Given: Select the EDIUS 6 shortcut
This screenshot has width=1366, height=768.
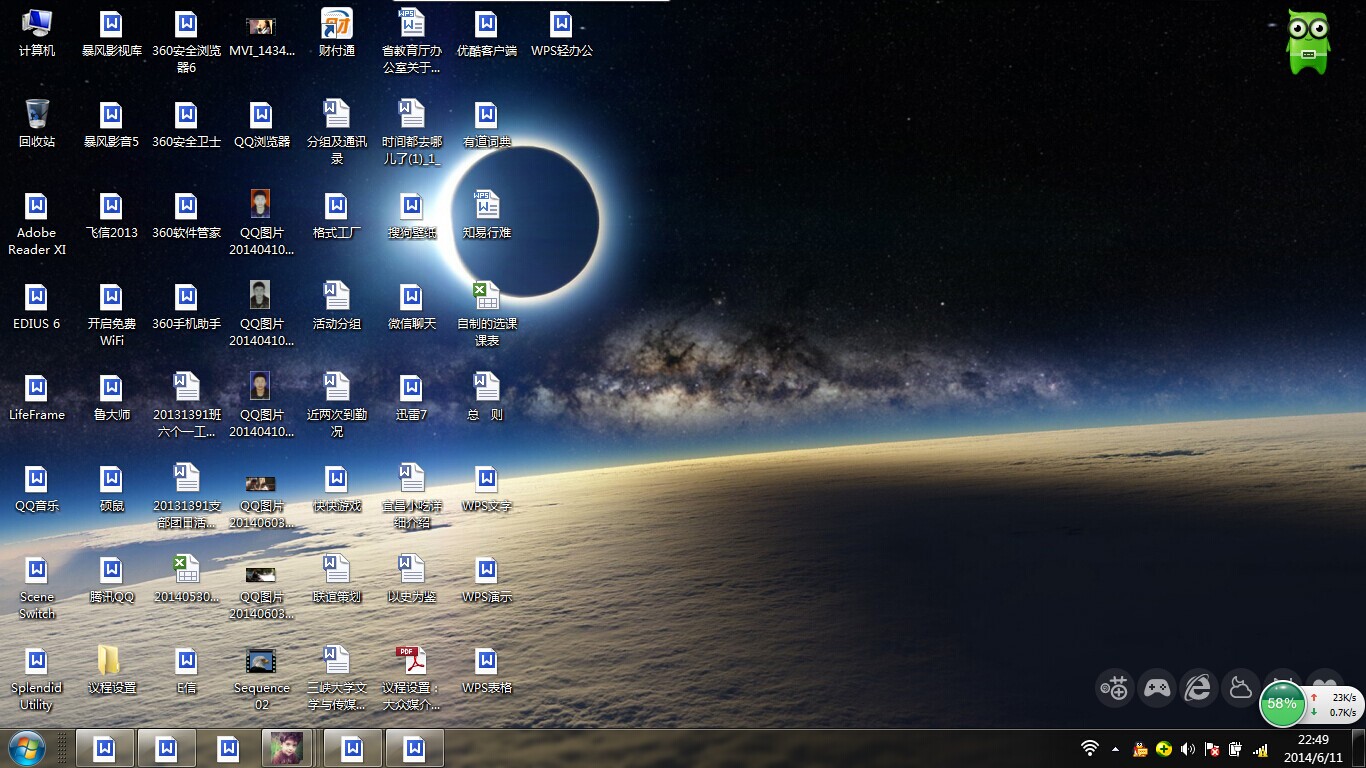Looking at the screenshot, I should 37,306.
